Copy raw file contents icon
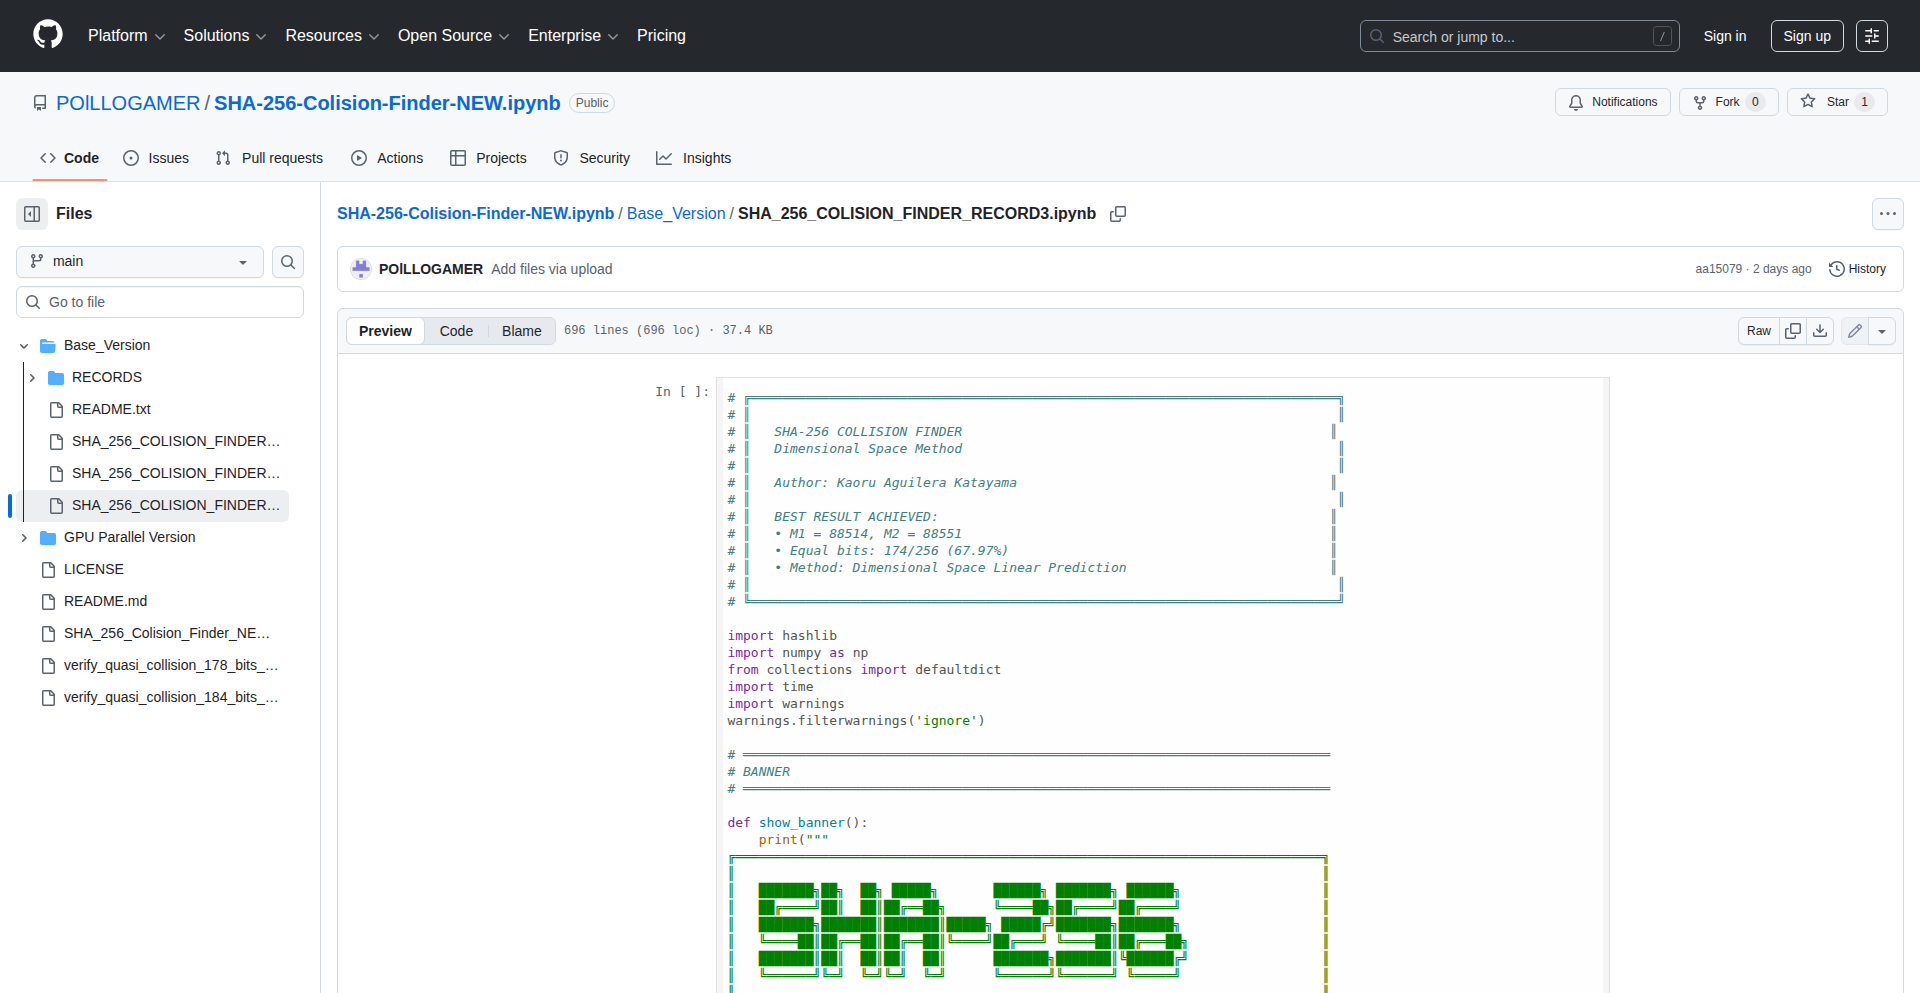 click(x=1793, y=331)
